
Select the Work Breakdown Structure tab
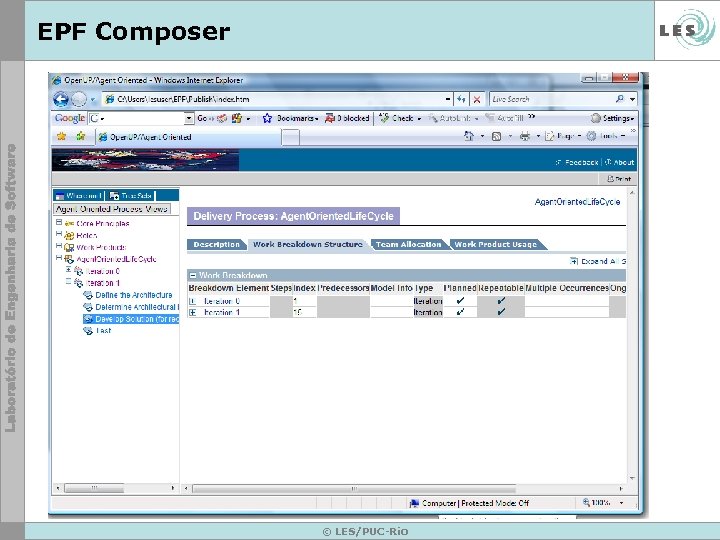308,245
